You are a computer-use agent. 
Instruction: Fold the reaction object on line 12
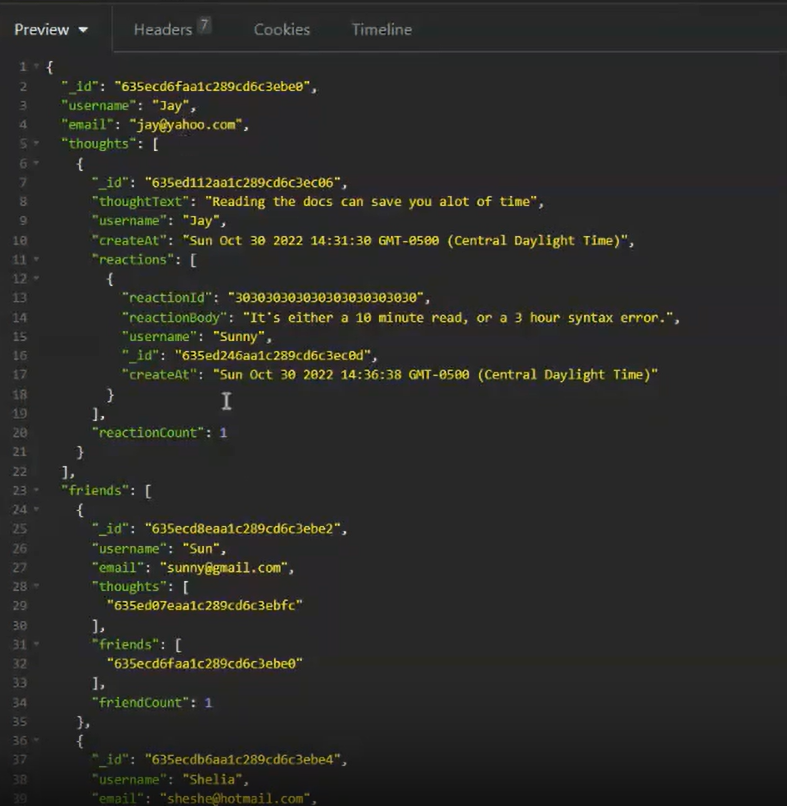point(37,278)
